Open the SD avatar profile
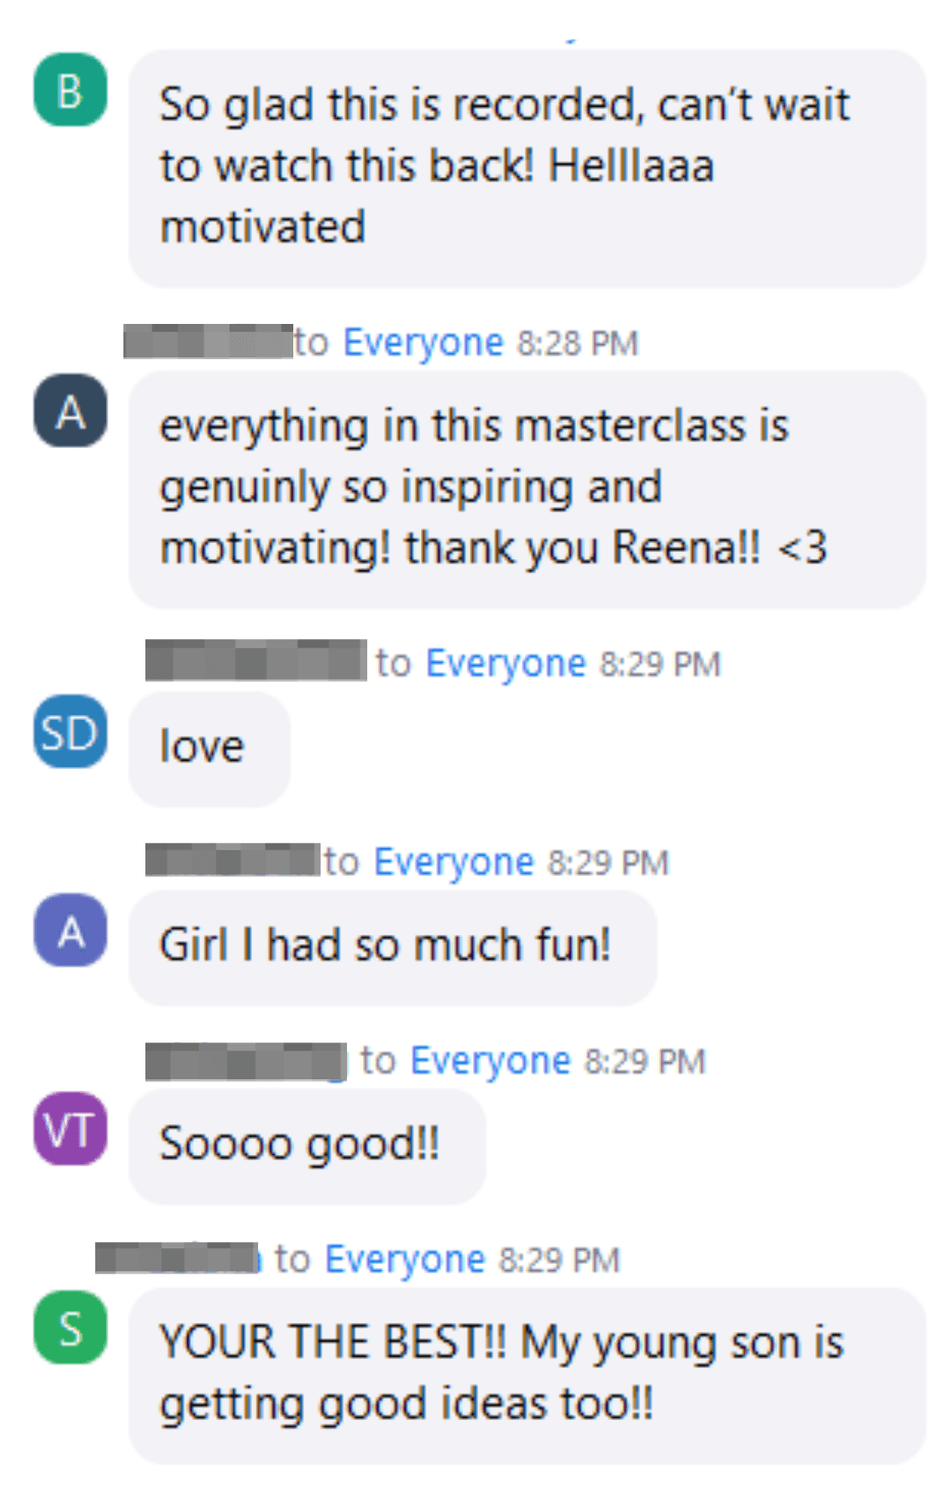This screenshot has width=951, height=1500. click(70, 731)
